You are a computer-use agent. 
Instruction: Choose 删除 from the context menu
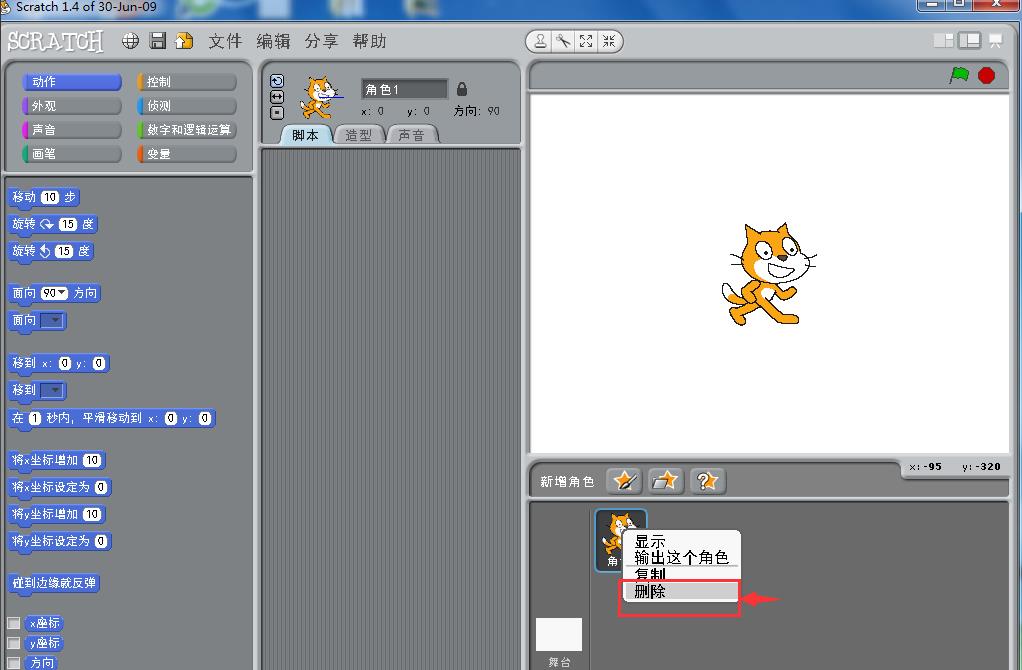tap(679, 592)
